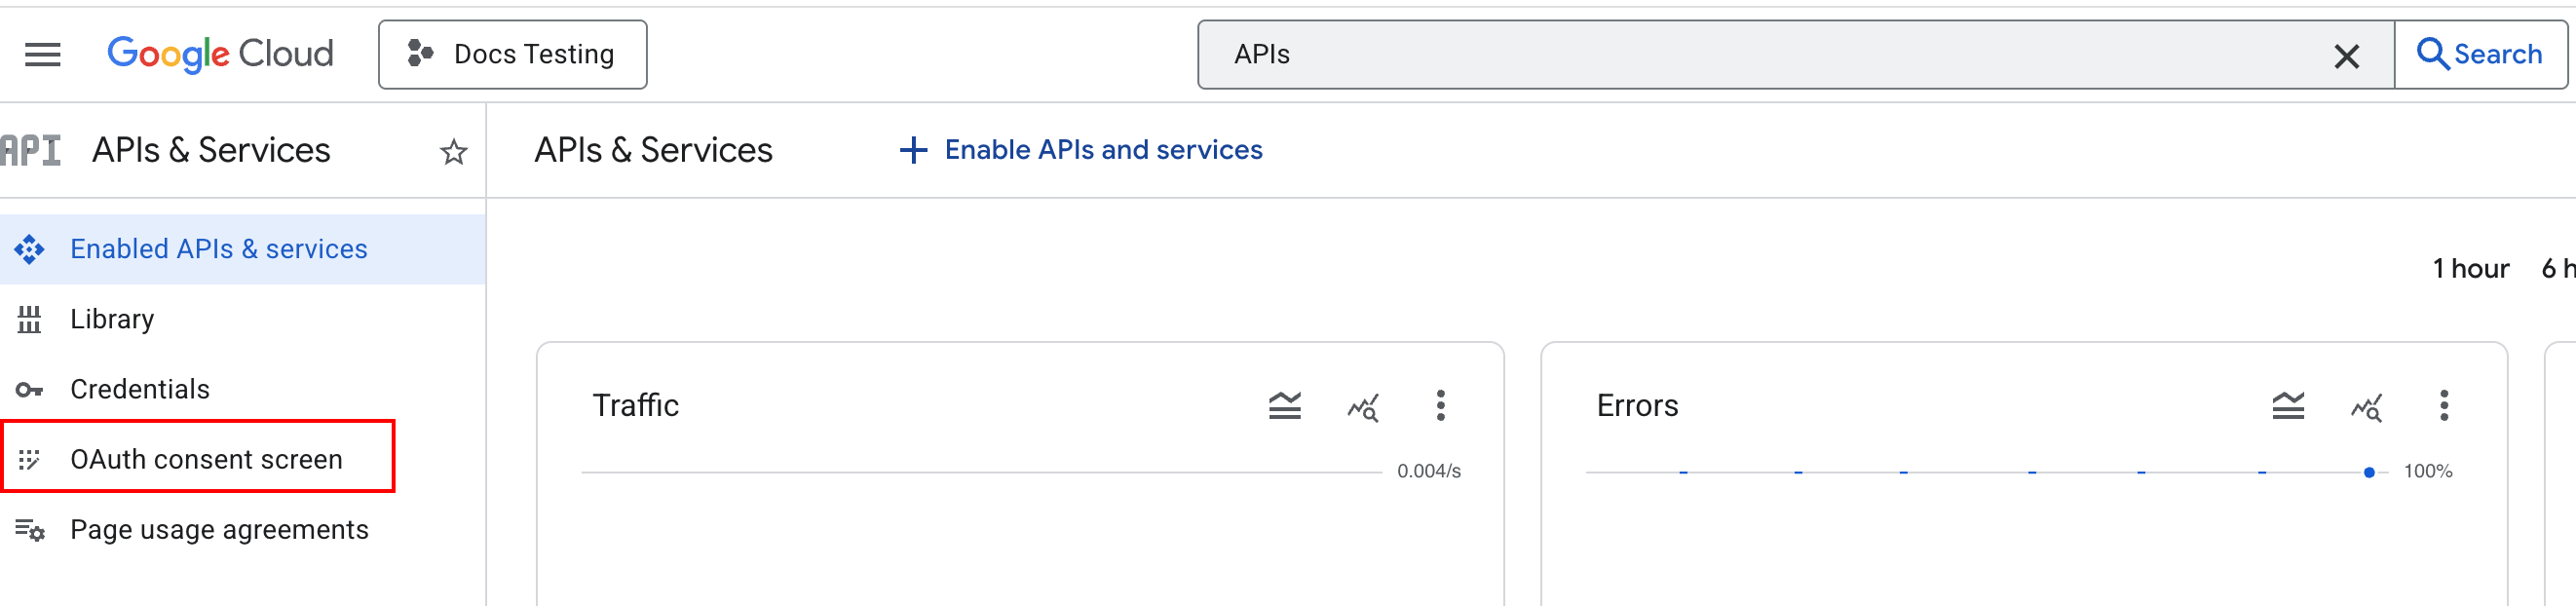
Task: Toggle legend icon on Traffic chart
Action: click(x=1284, y=406)
